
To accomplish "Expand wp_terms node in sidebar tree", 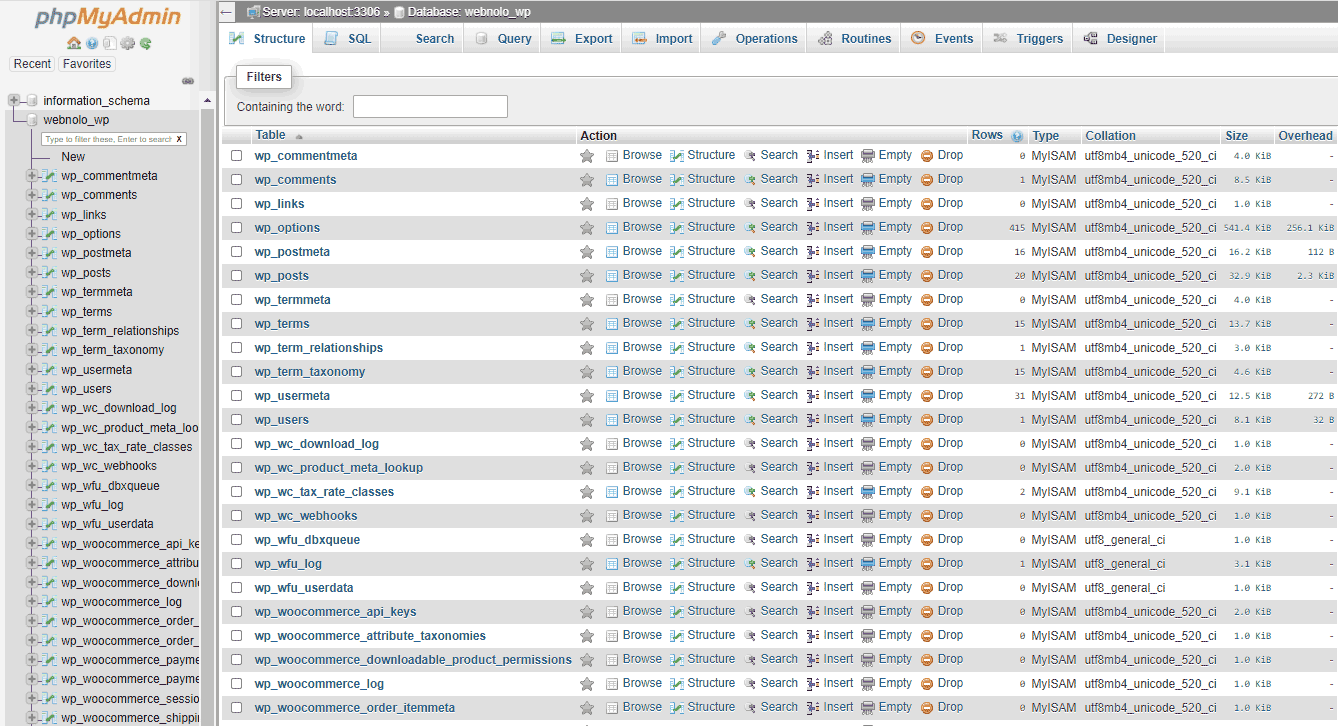I will (x=32, y=312).
